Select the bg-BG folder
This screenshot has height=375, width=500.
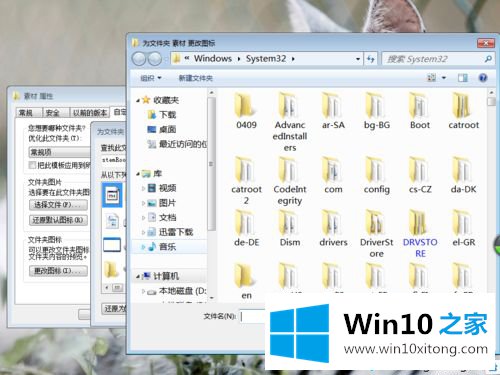click(x=377, y=111)
